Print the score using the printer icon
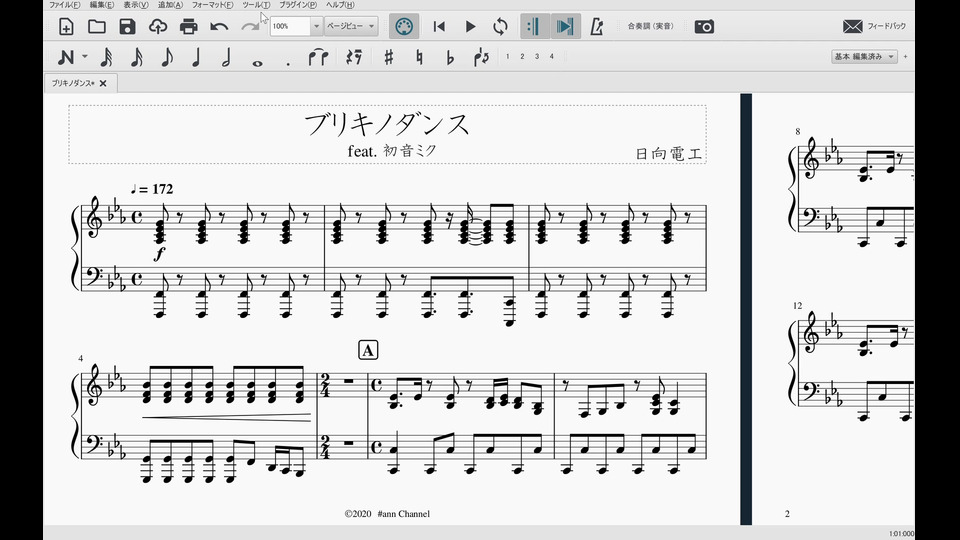960x540 pixels. (188, 26)
